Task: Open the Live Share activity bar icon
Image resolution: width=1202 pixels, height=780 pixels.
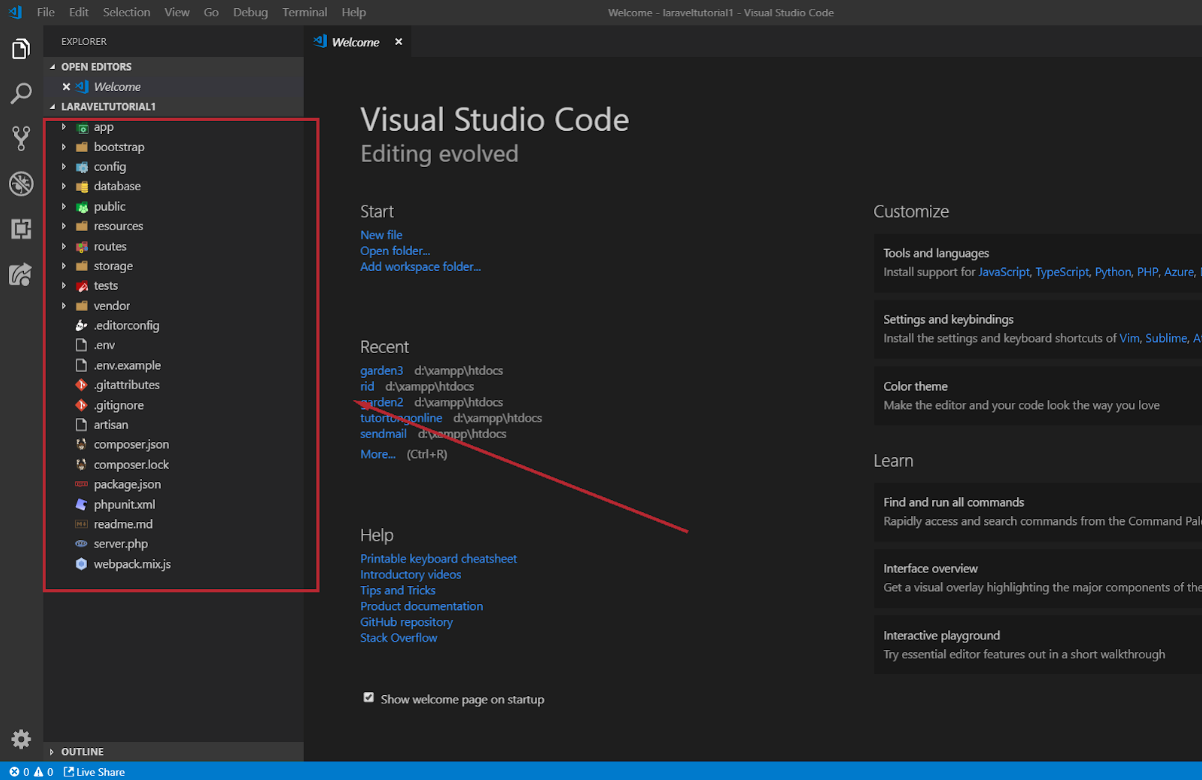Action: [21, 274]
